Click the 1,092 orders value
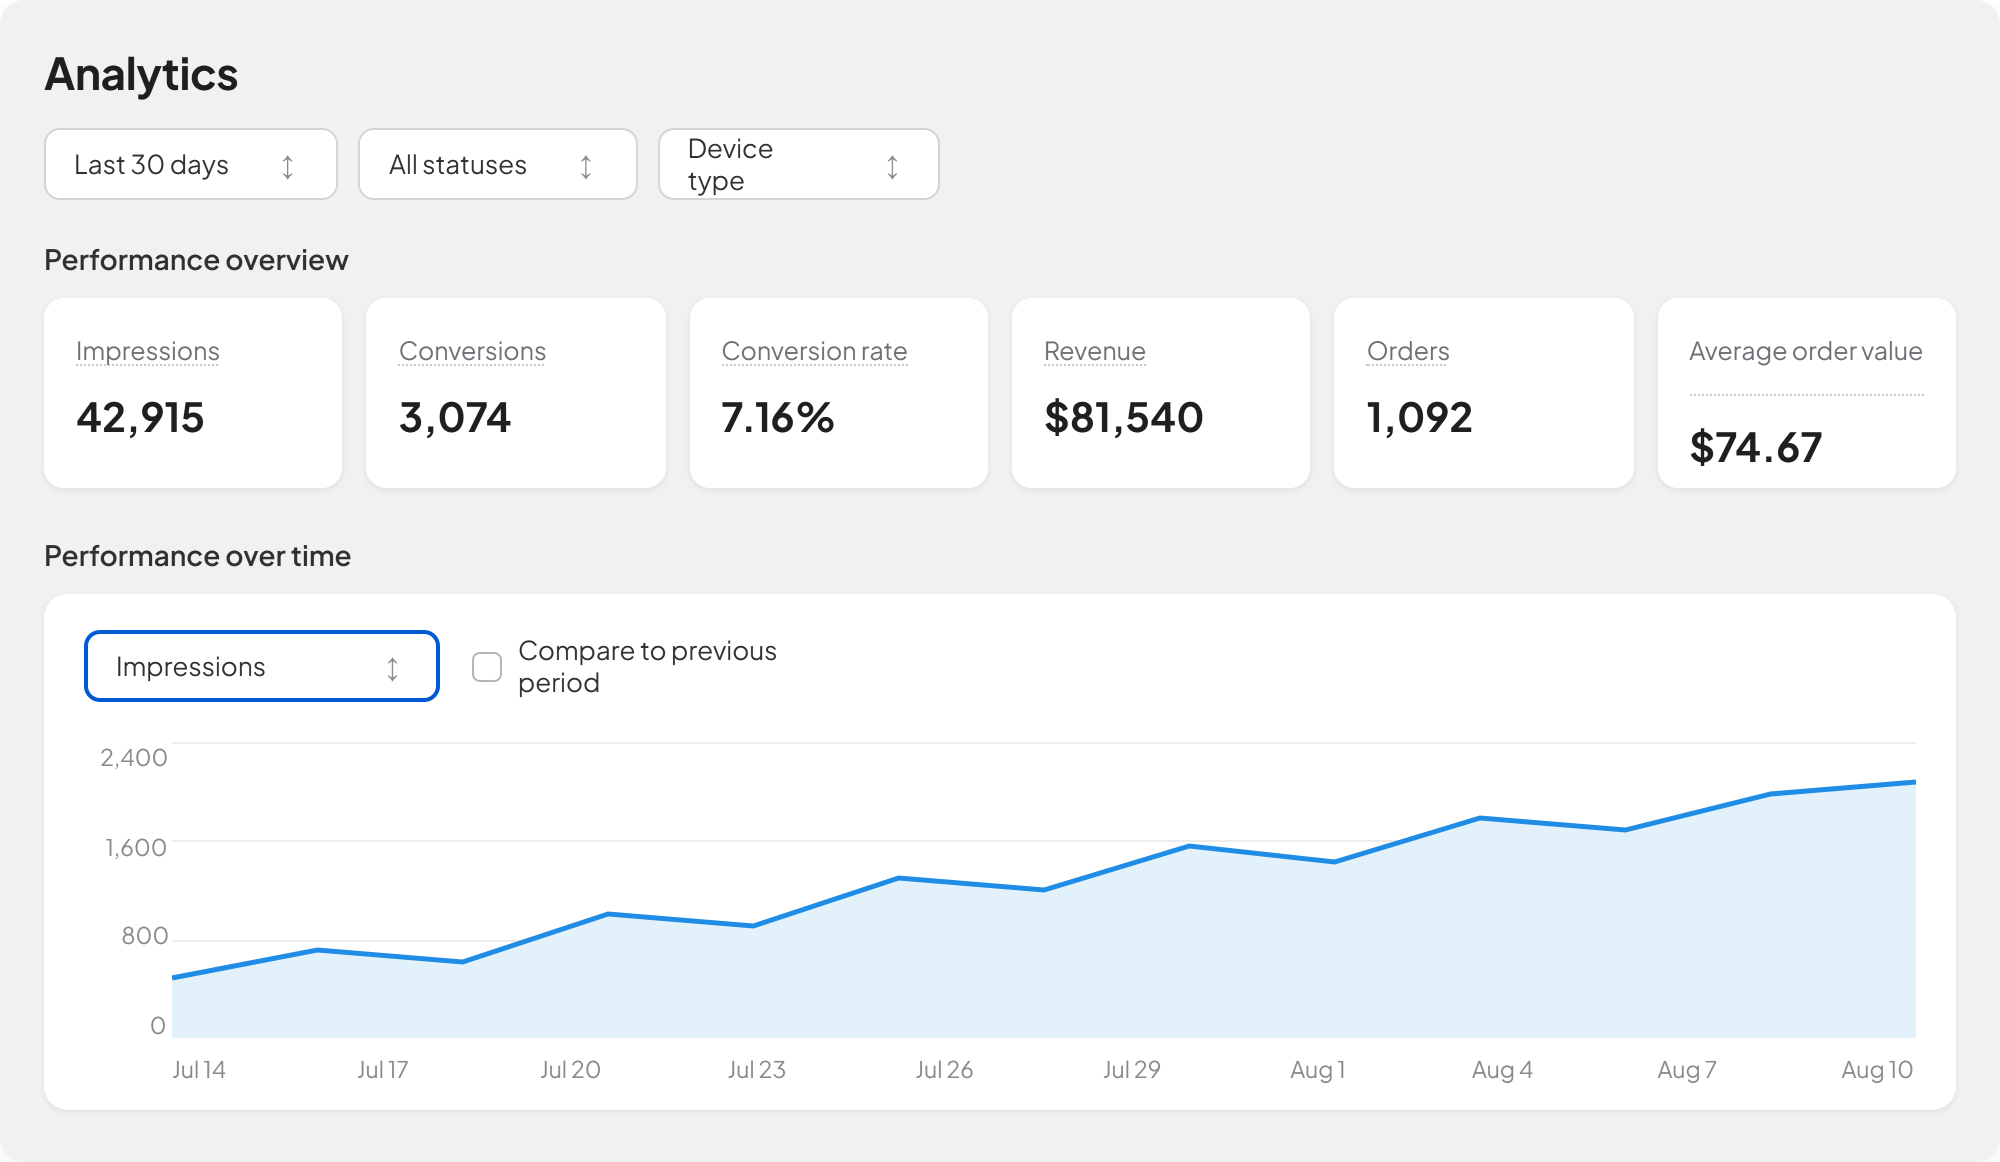 pyautogui.click(x=1420, y=417)
